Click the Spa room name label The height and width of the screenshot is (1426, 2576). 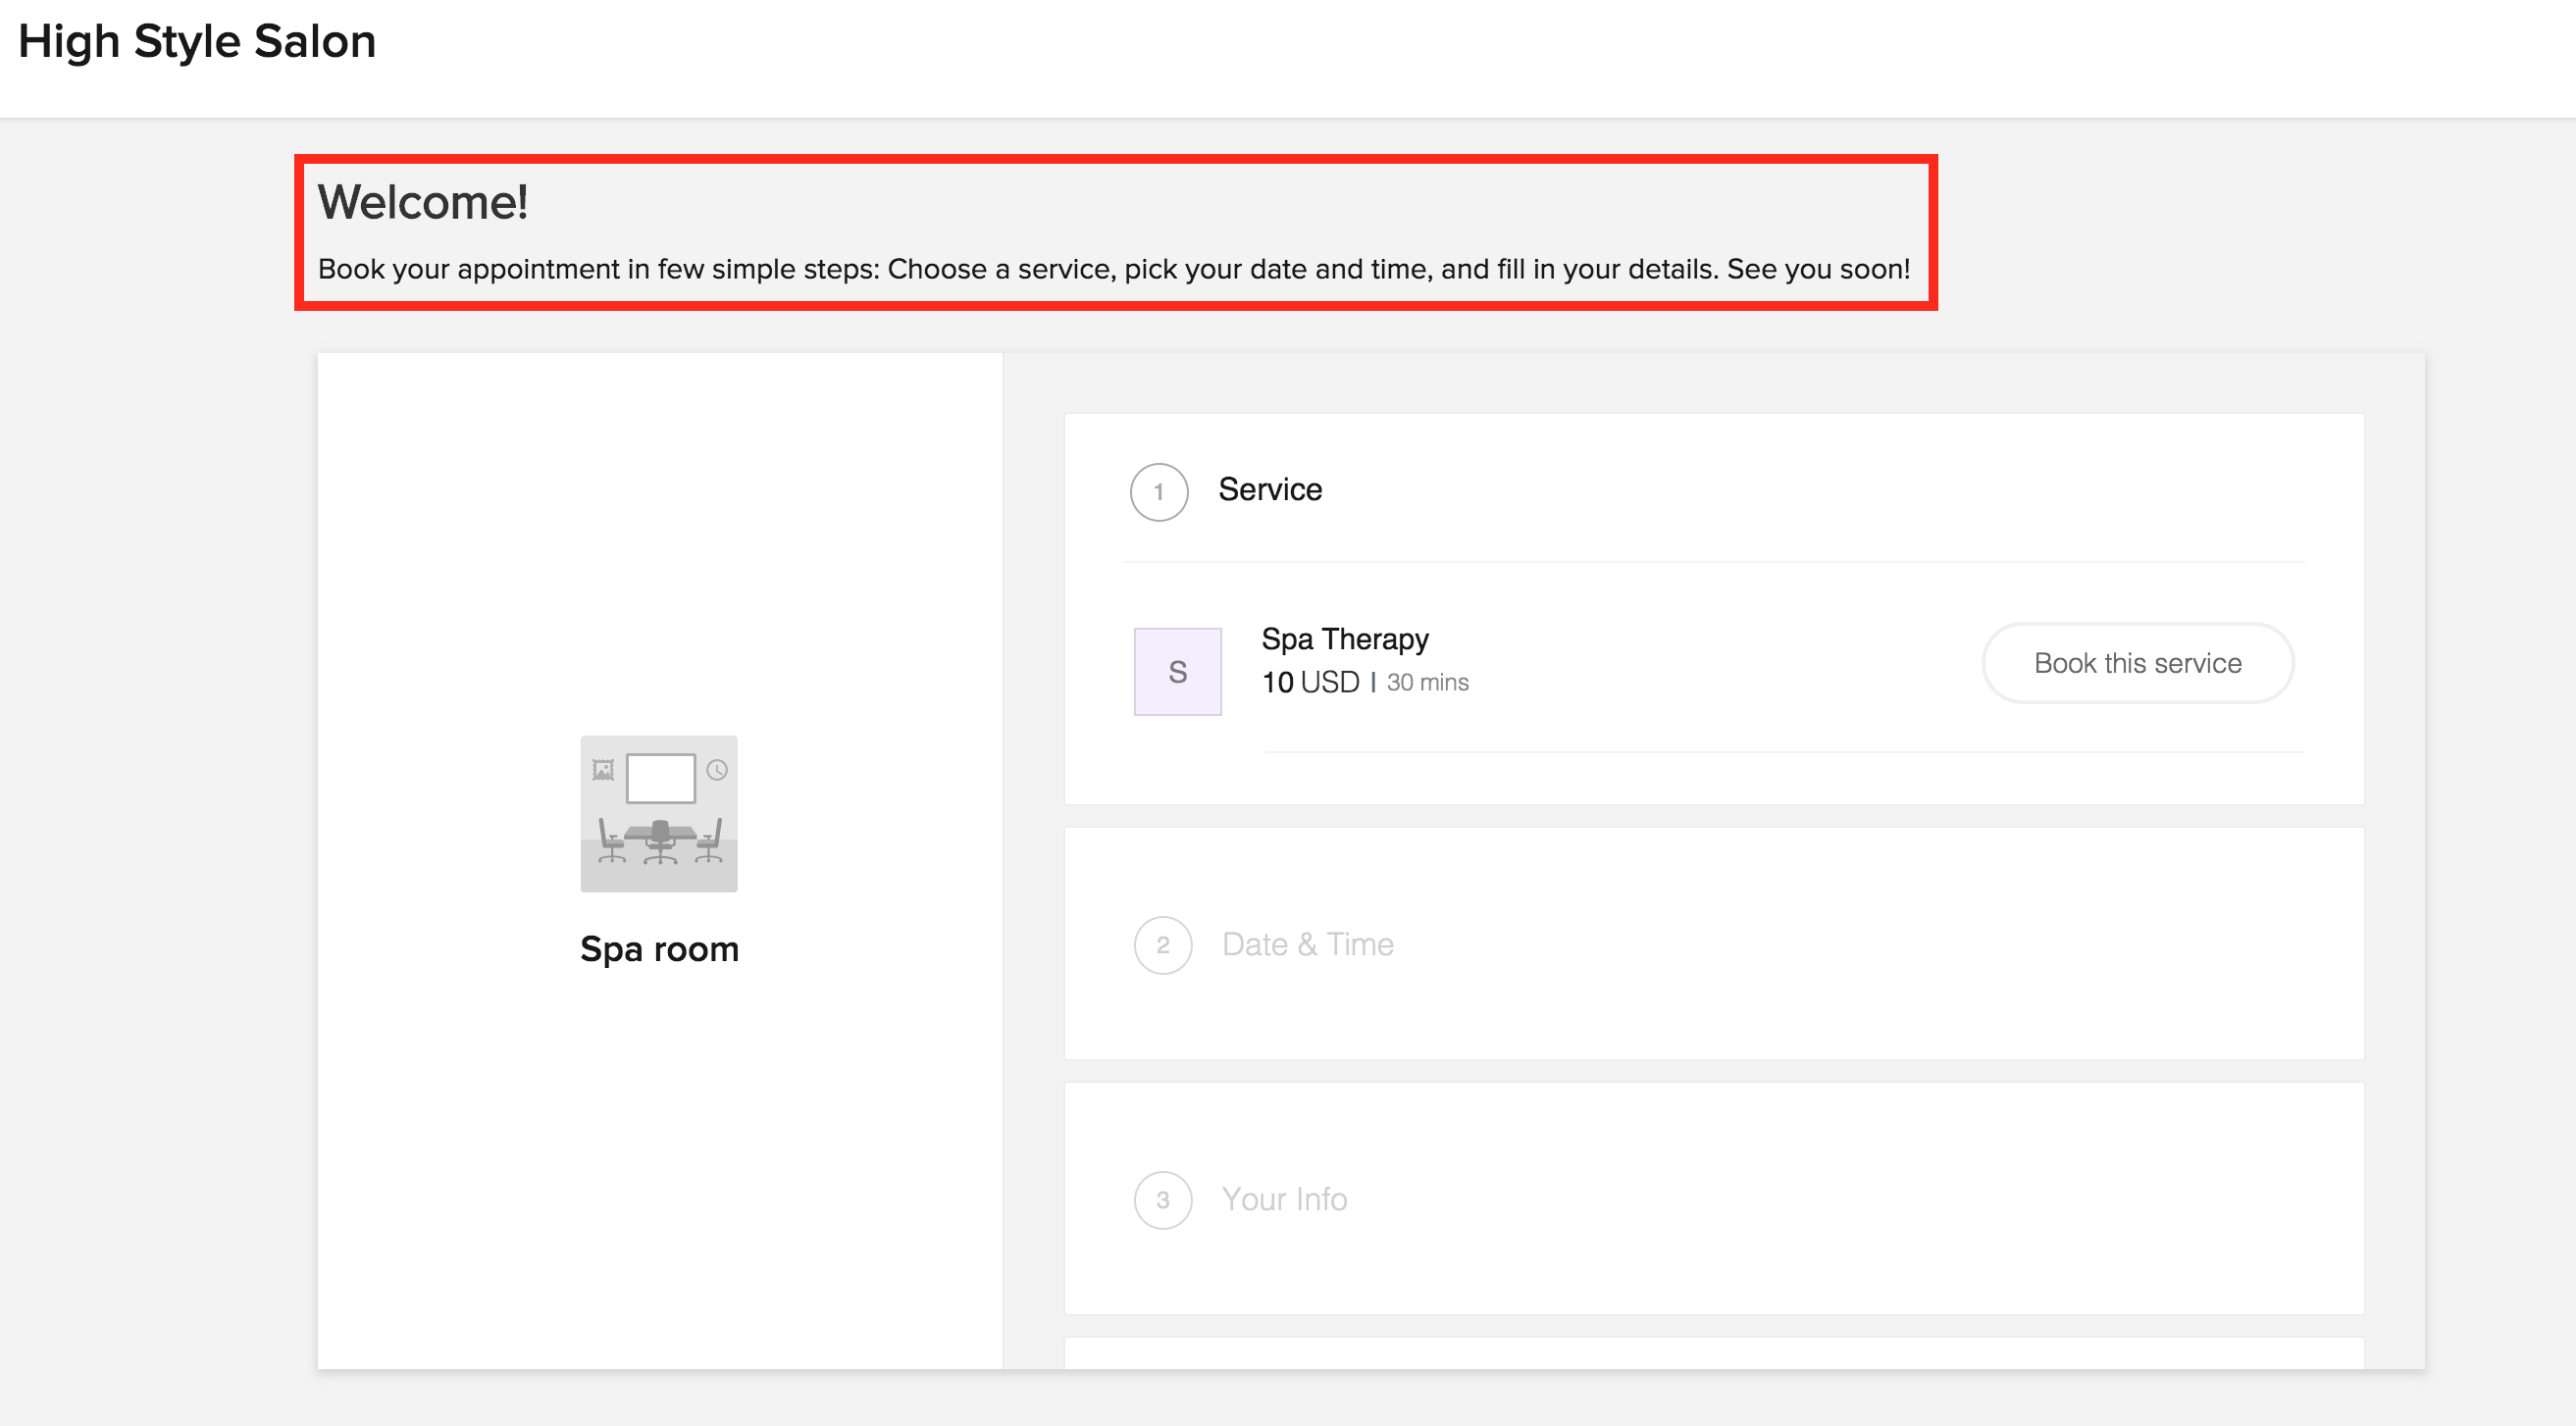[659, 949]
